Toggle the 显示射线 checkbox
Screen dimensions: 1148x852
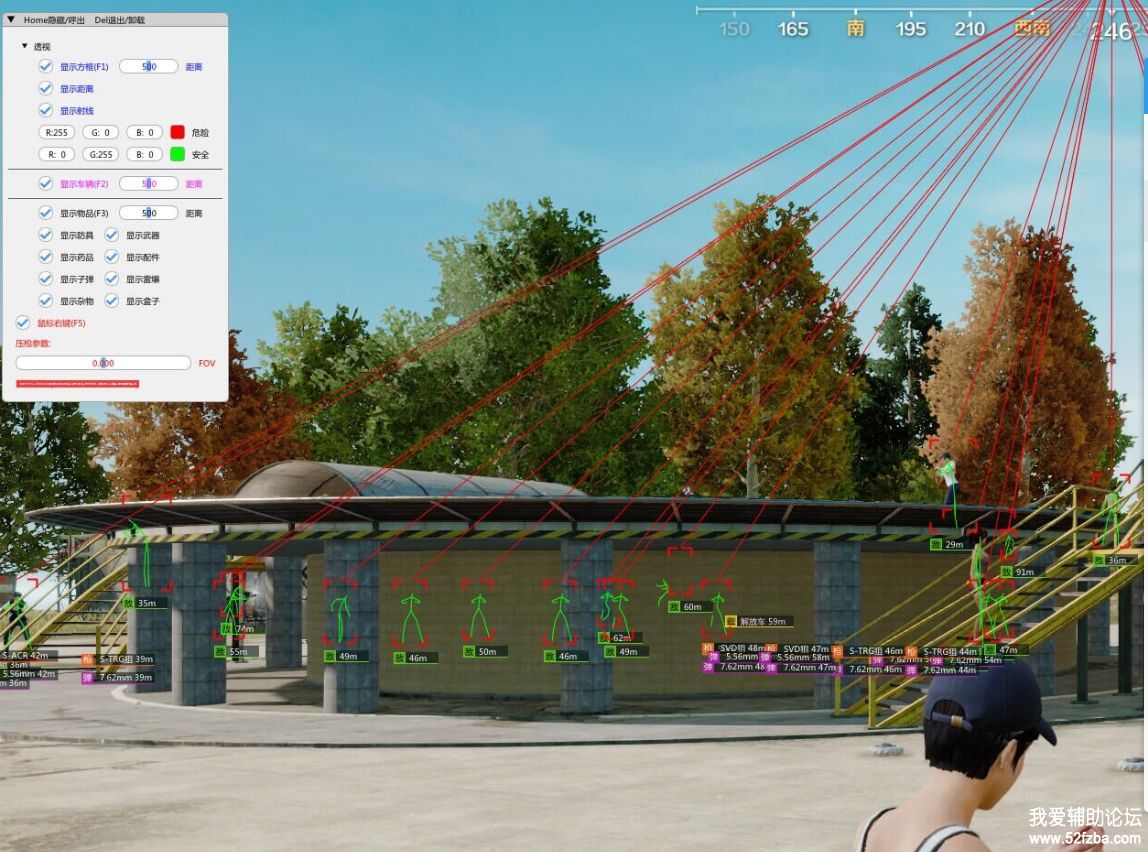pos(45,111)
